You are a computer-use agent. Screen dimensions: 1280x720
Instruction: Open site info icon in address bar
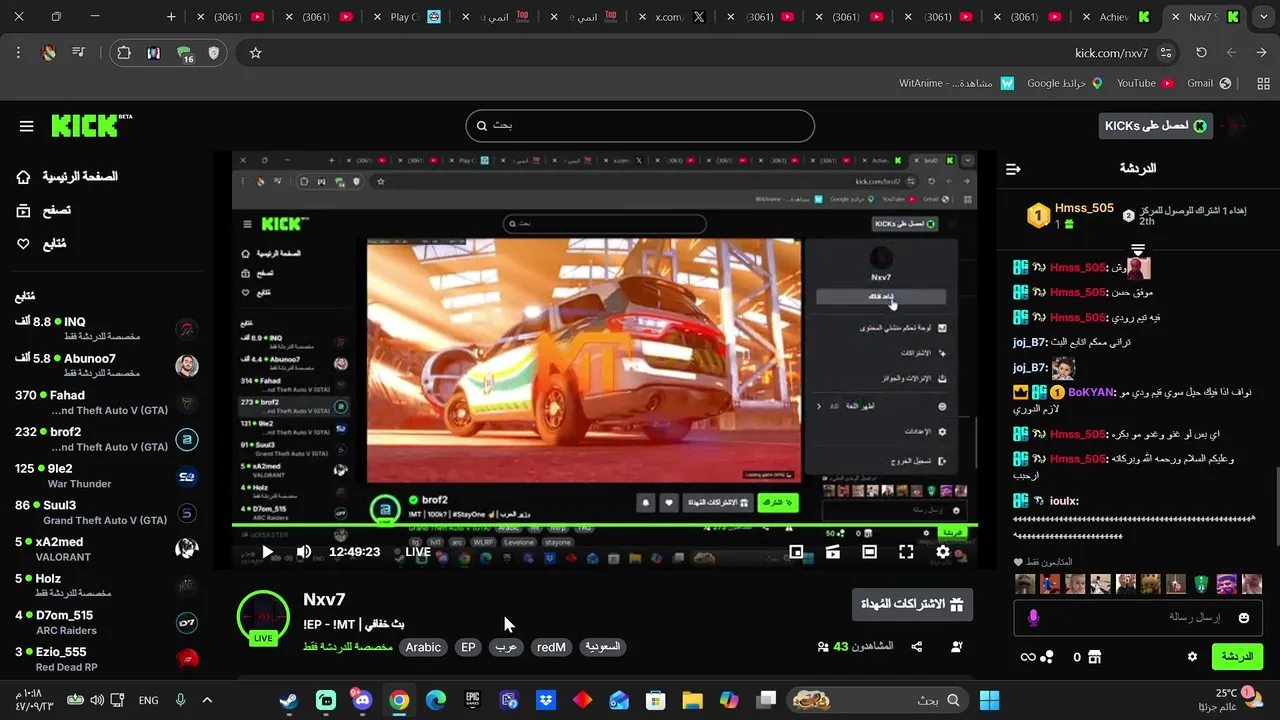tap(1166, 53)
